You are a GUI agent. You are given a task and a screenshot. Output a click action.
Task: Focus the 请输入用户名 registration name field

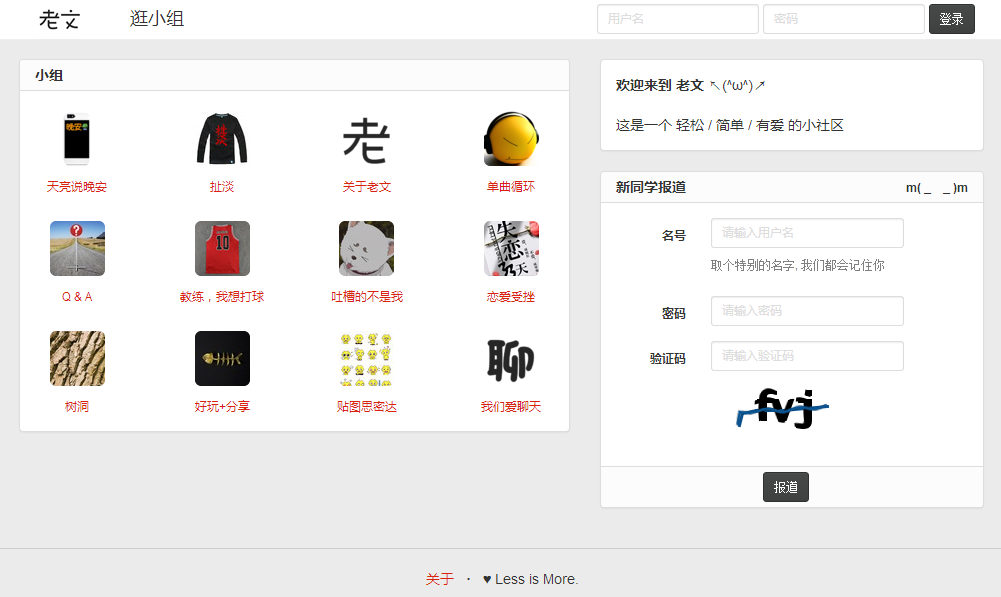tap(807, 233)
